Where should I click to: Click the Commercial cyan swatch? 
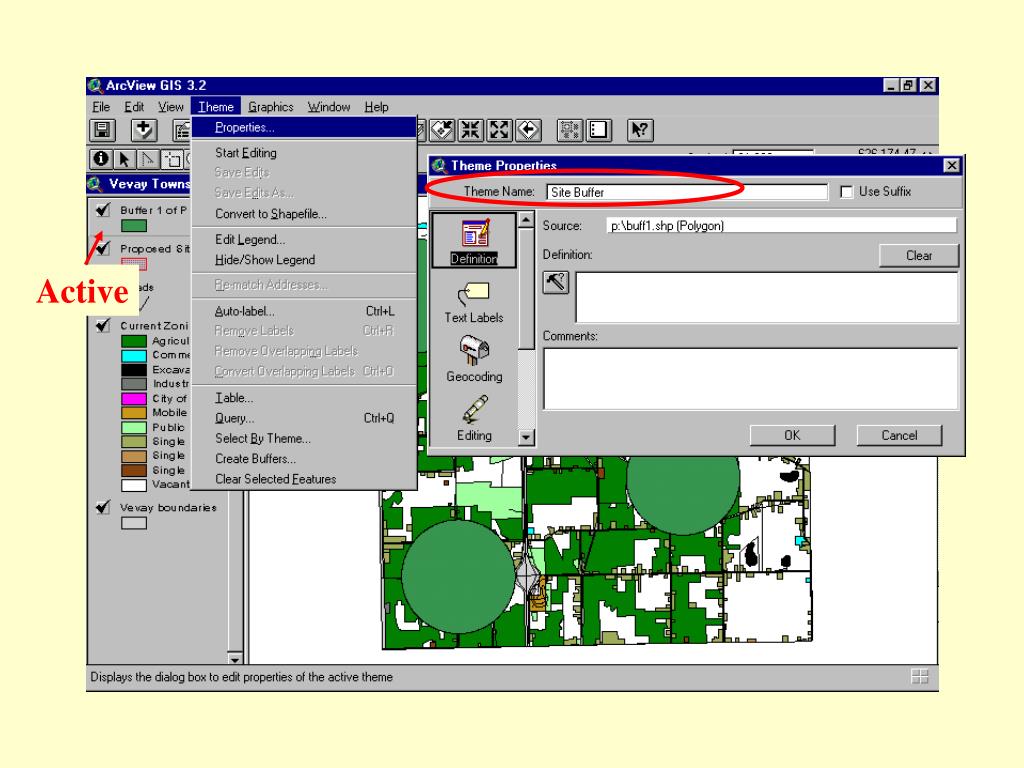click(x=134, y=355)
